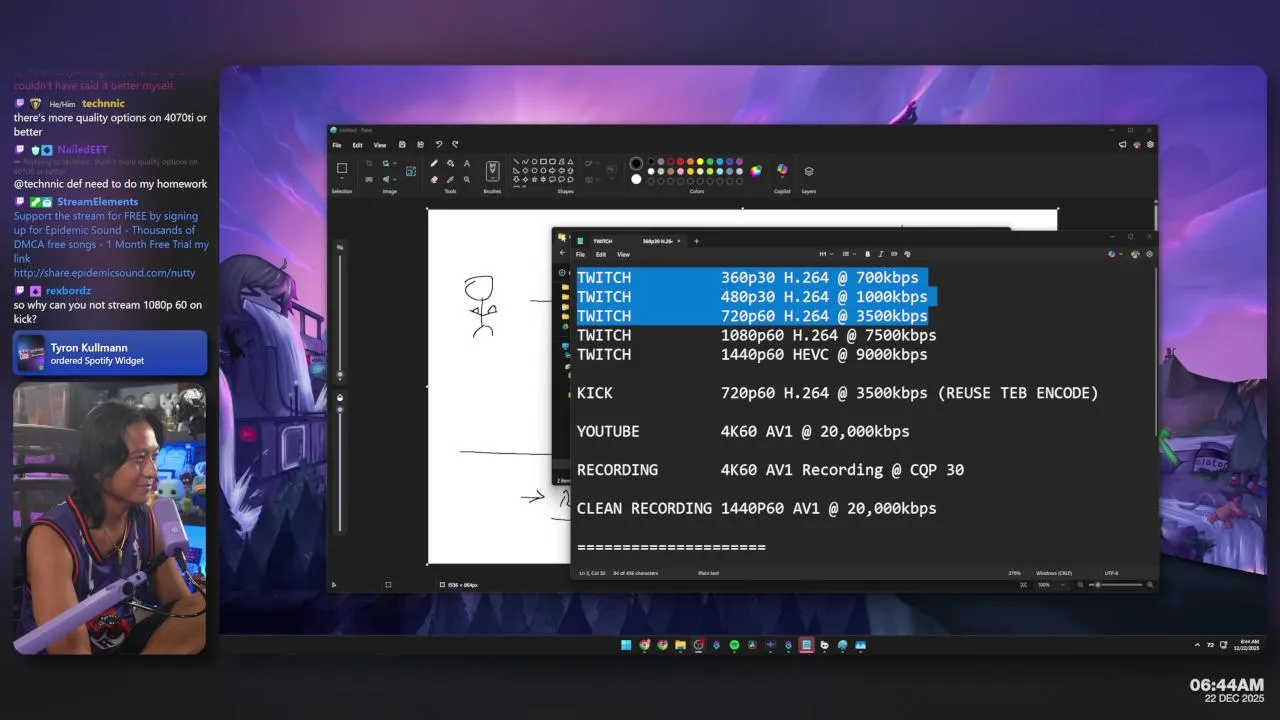Click Windows (CRLF) in Notepad status bar
The image size is (1280, 720).
point(1054,573)
